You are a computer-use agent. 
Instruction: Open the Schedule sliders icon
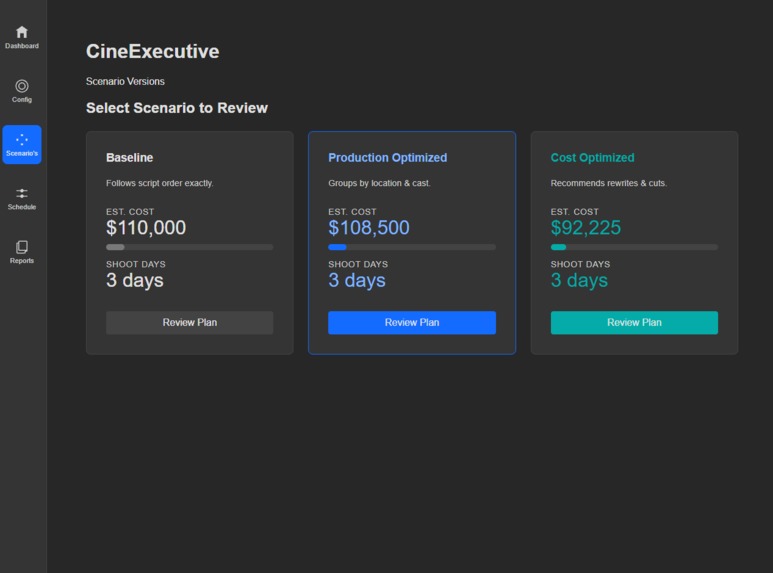(22, 193)
